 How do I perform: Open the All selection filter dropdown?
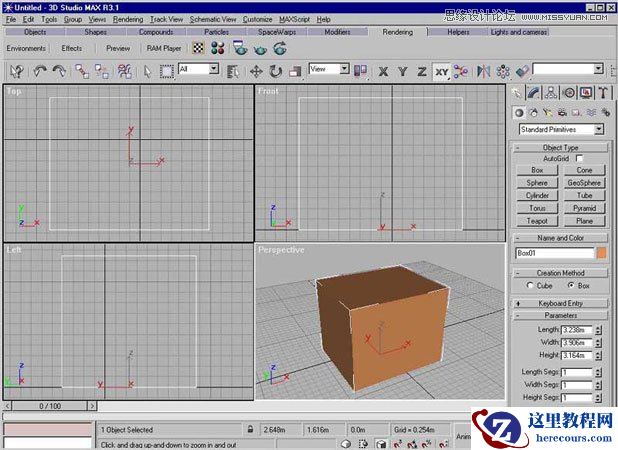tap(198, 69)
